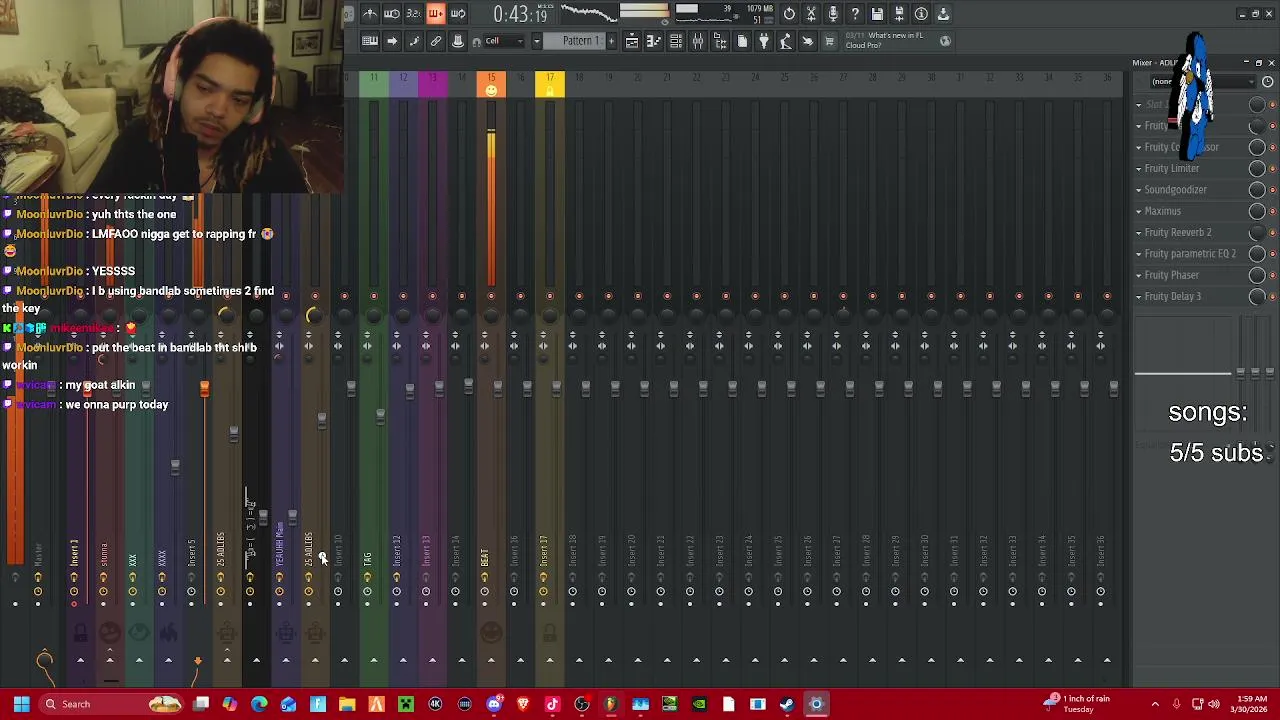Click the download/export icon in top toolbar

pos(943,14)
